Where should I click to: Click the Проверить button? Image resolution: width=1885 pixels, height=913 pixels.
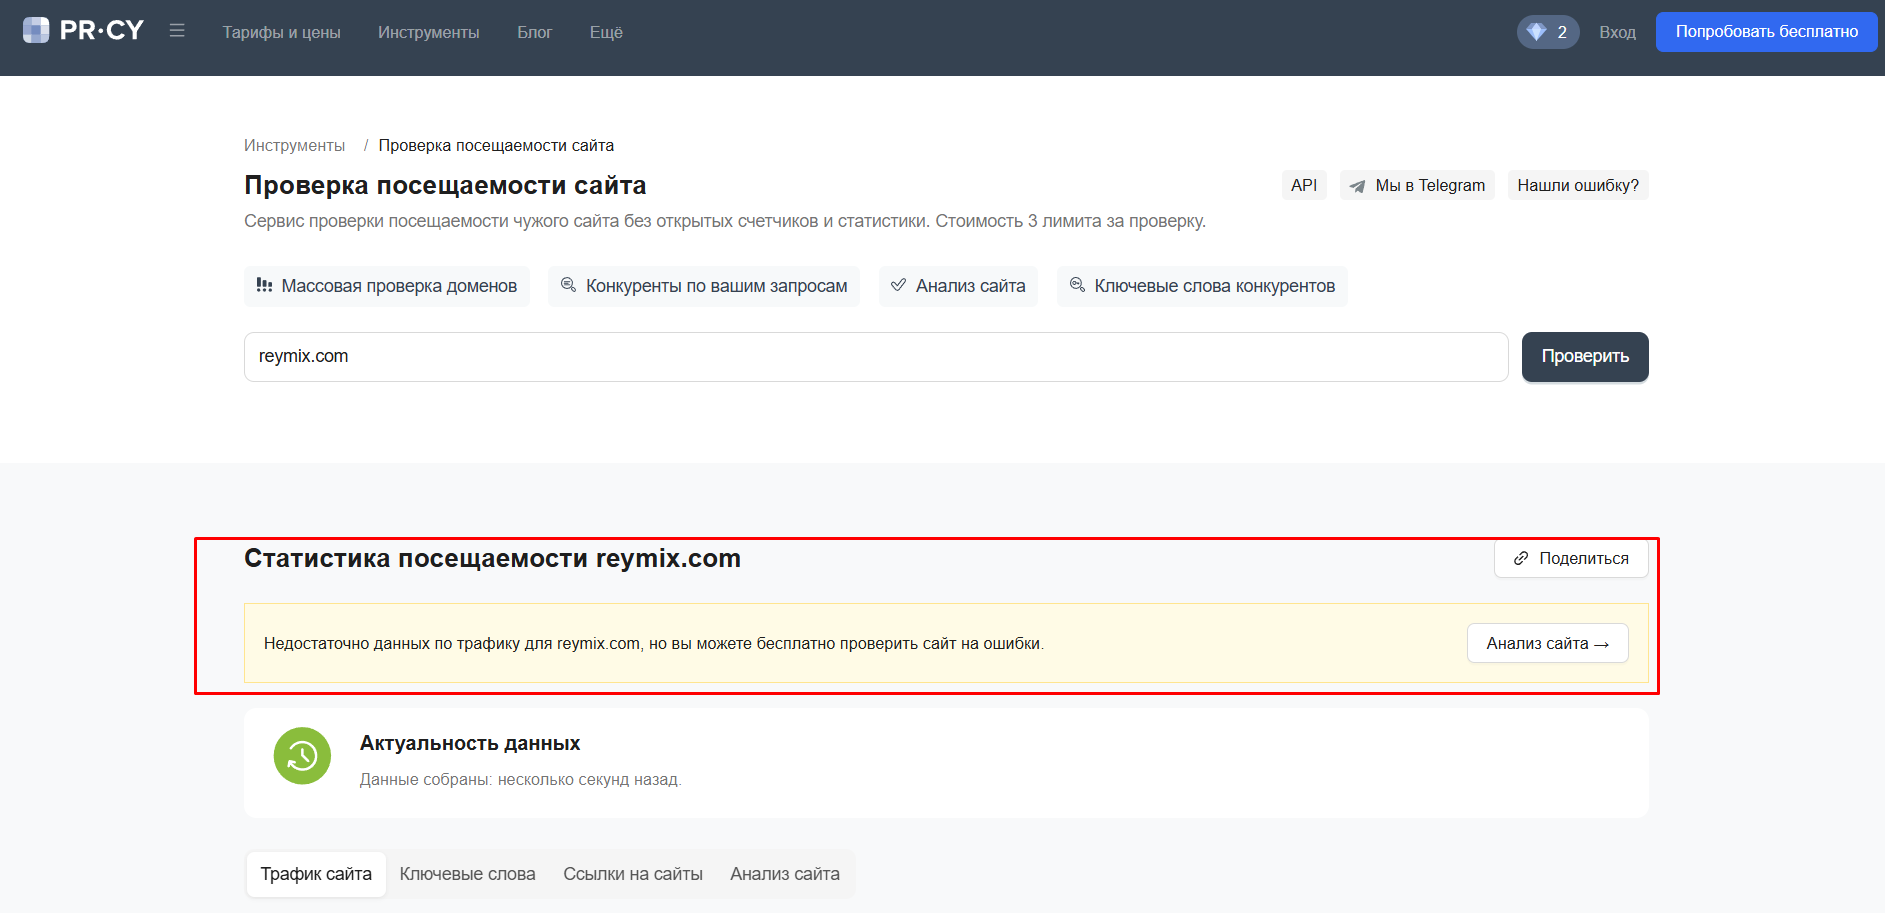(x=1585, y=357)
